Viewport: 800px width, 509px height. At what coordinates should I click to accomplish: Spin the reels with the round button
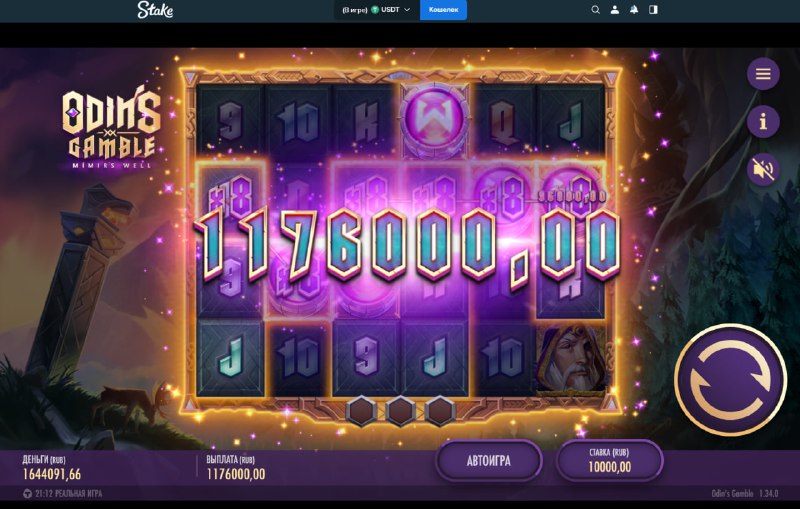point(731,380)
